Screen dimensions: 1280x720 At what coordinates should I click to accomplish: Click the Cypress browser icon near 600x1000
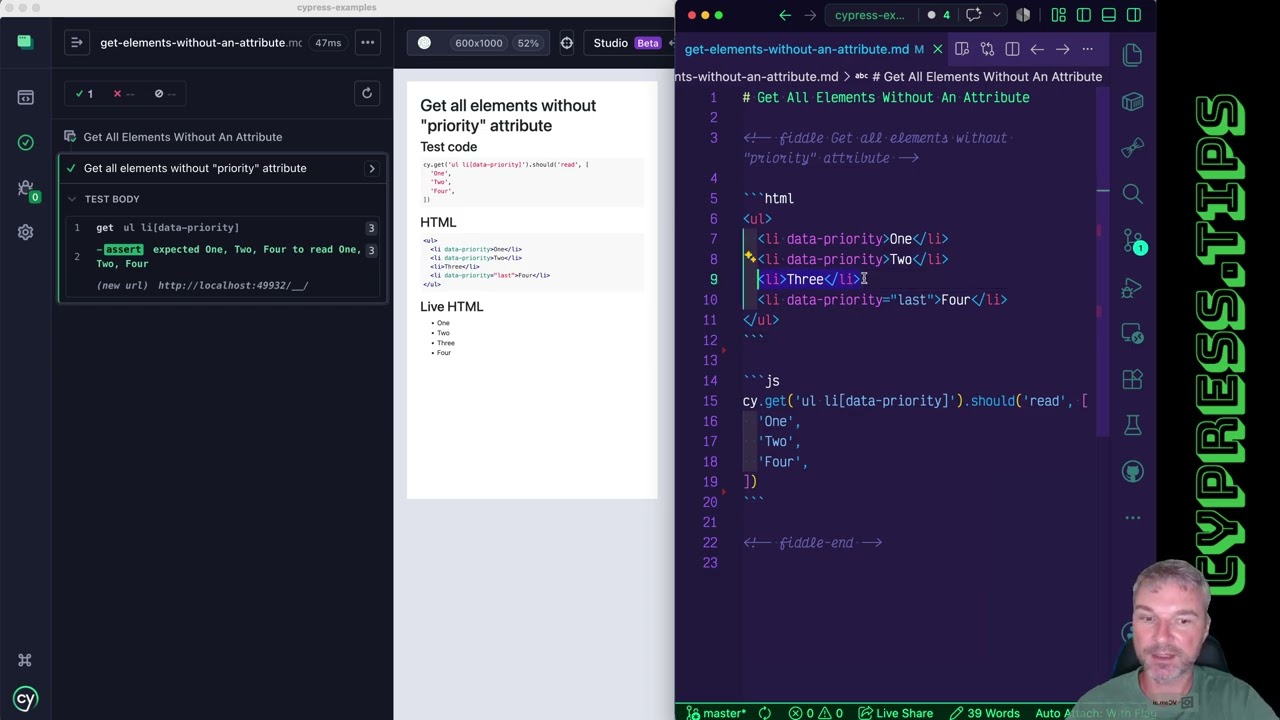pos(424,43)
